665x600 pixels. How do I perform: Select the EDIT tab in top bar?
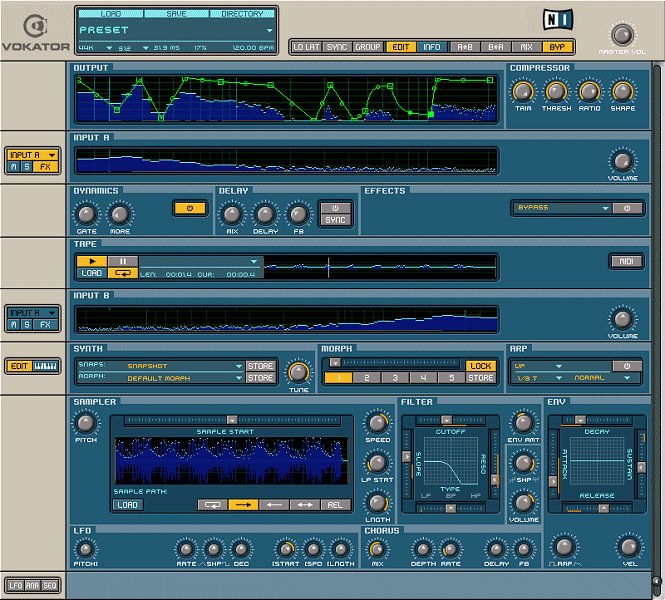tap(401, 47)
